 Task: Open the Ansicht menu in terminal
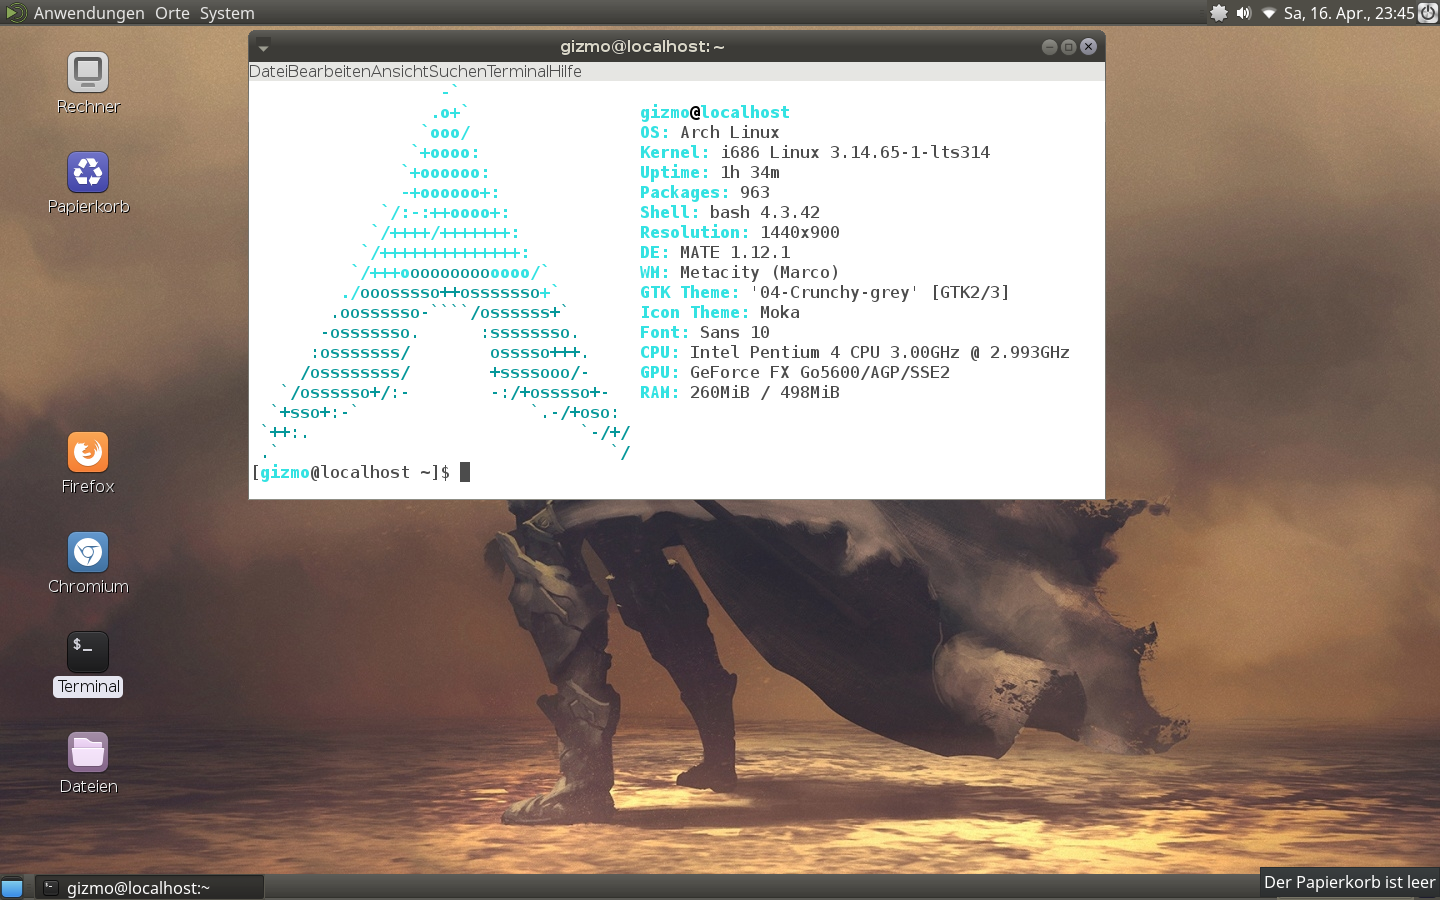pos(399,71)
